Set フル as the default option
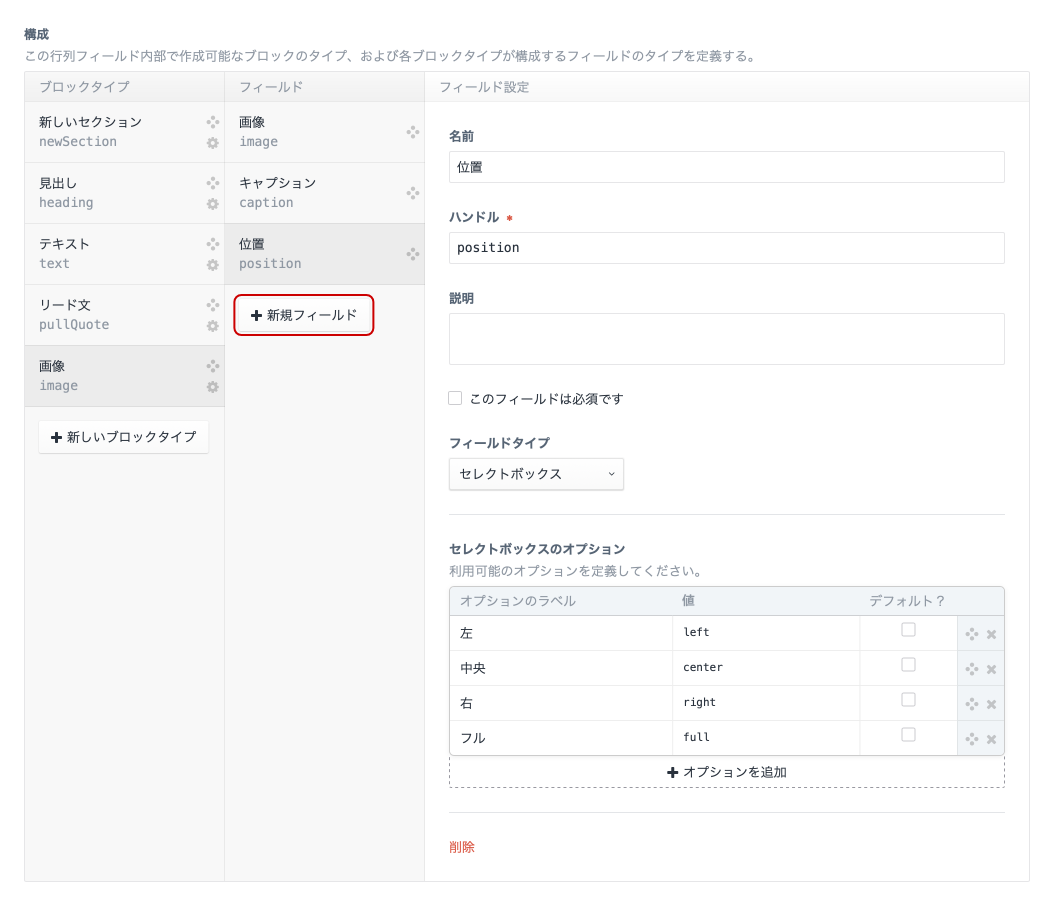The width and height of the screenshot is (1052, 907). click(x=907, y=735)
